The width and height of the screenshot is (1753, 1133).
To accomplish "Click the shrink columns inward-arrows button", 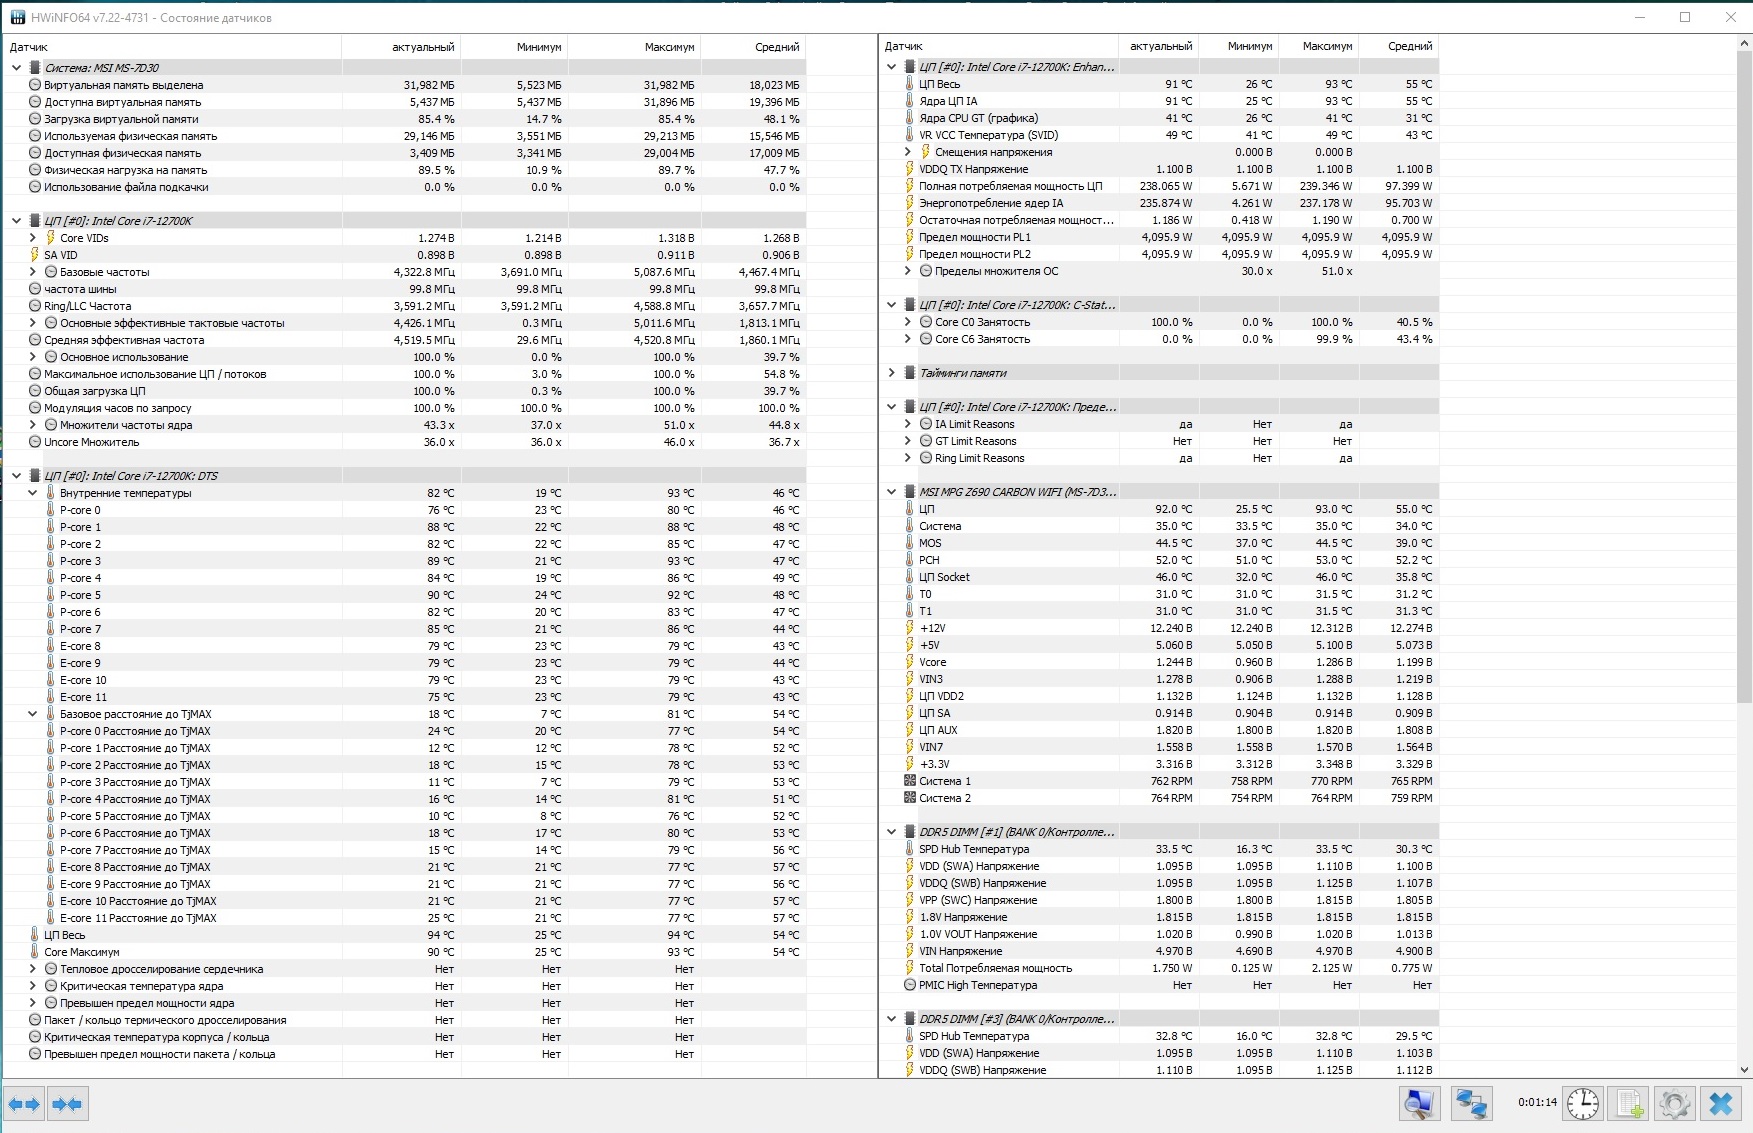I will 67,1104.
